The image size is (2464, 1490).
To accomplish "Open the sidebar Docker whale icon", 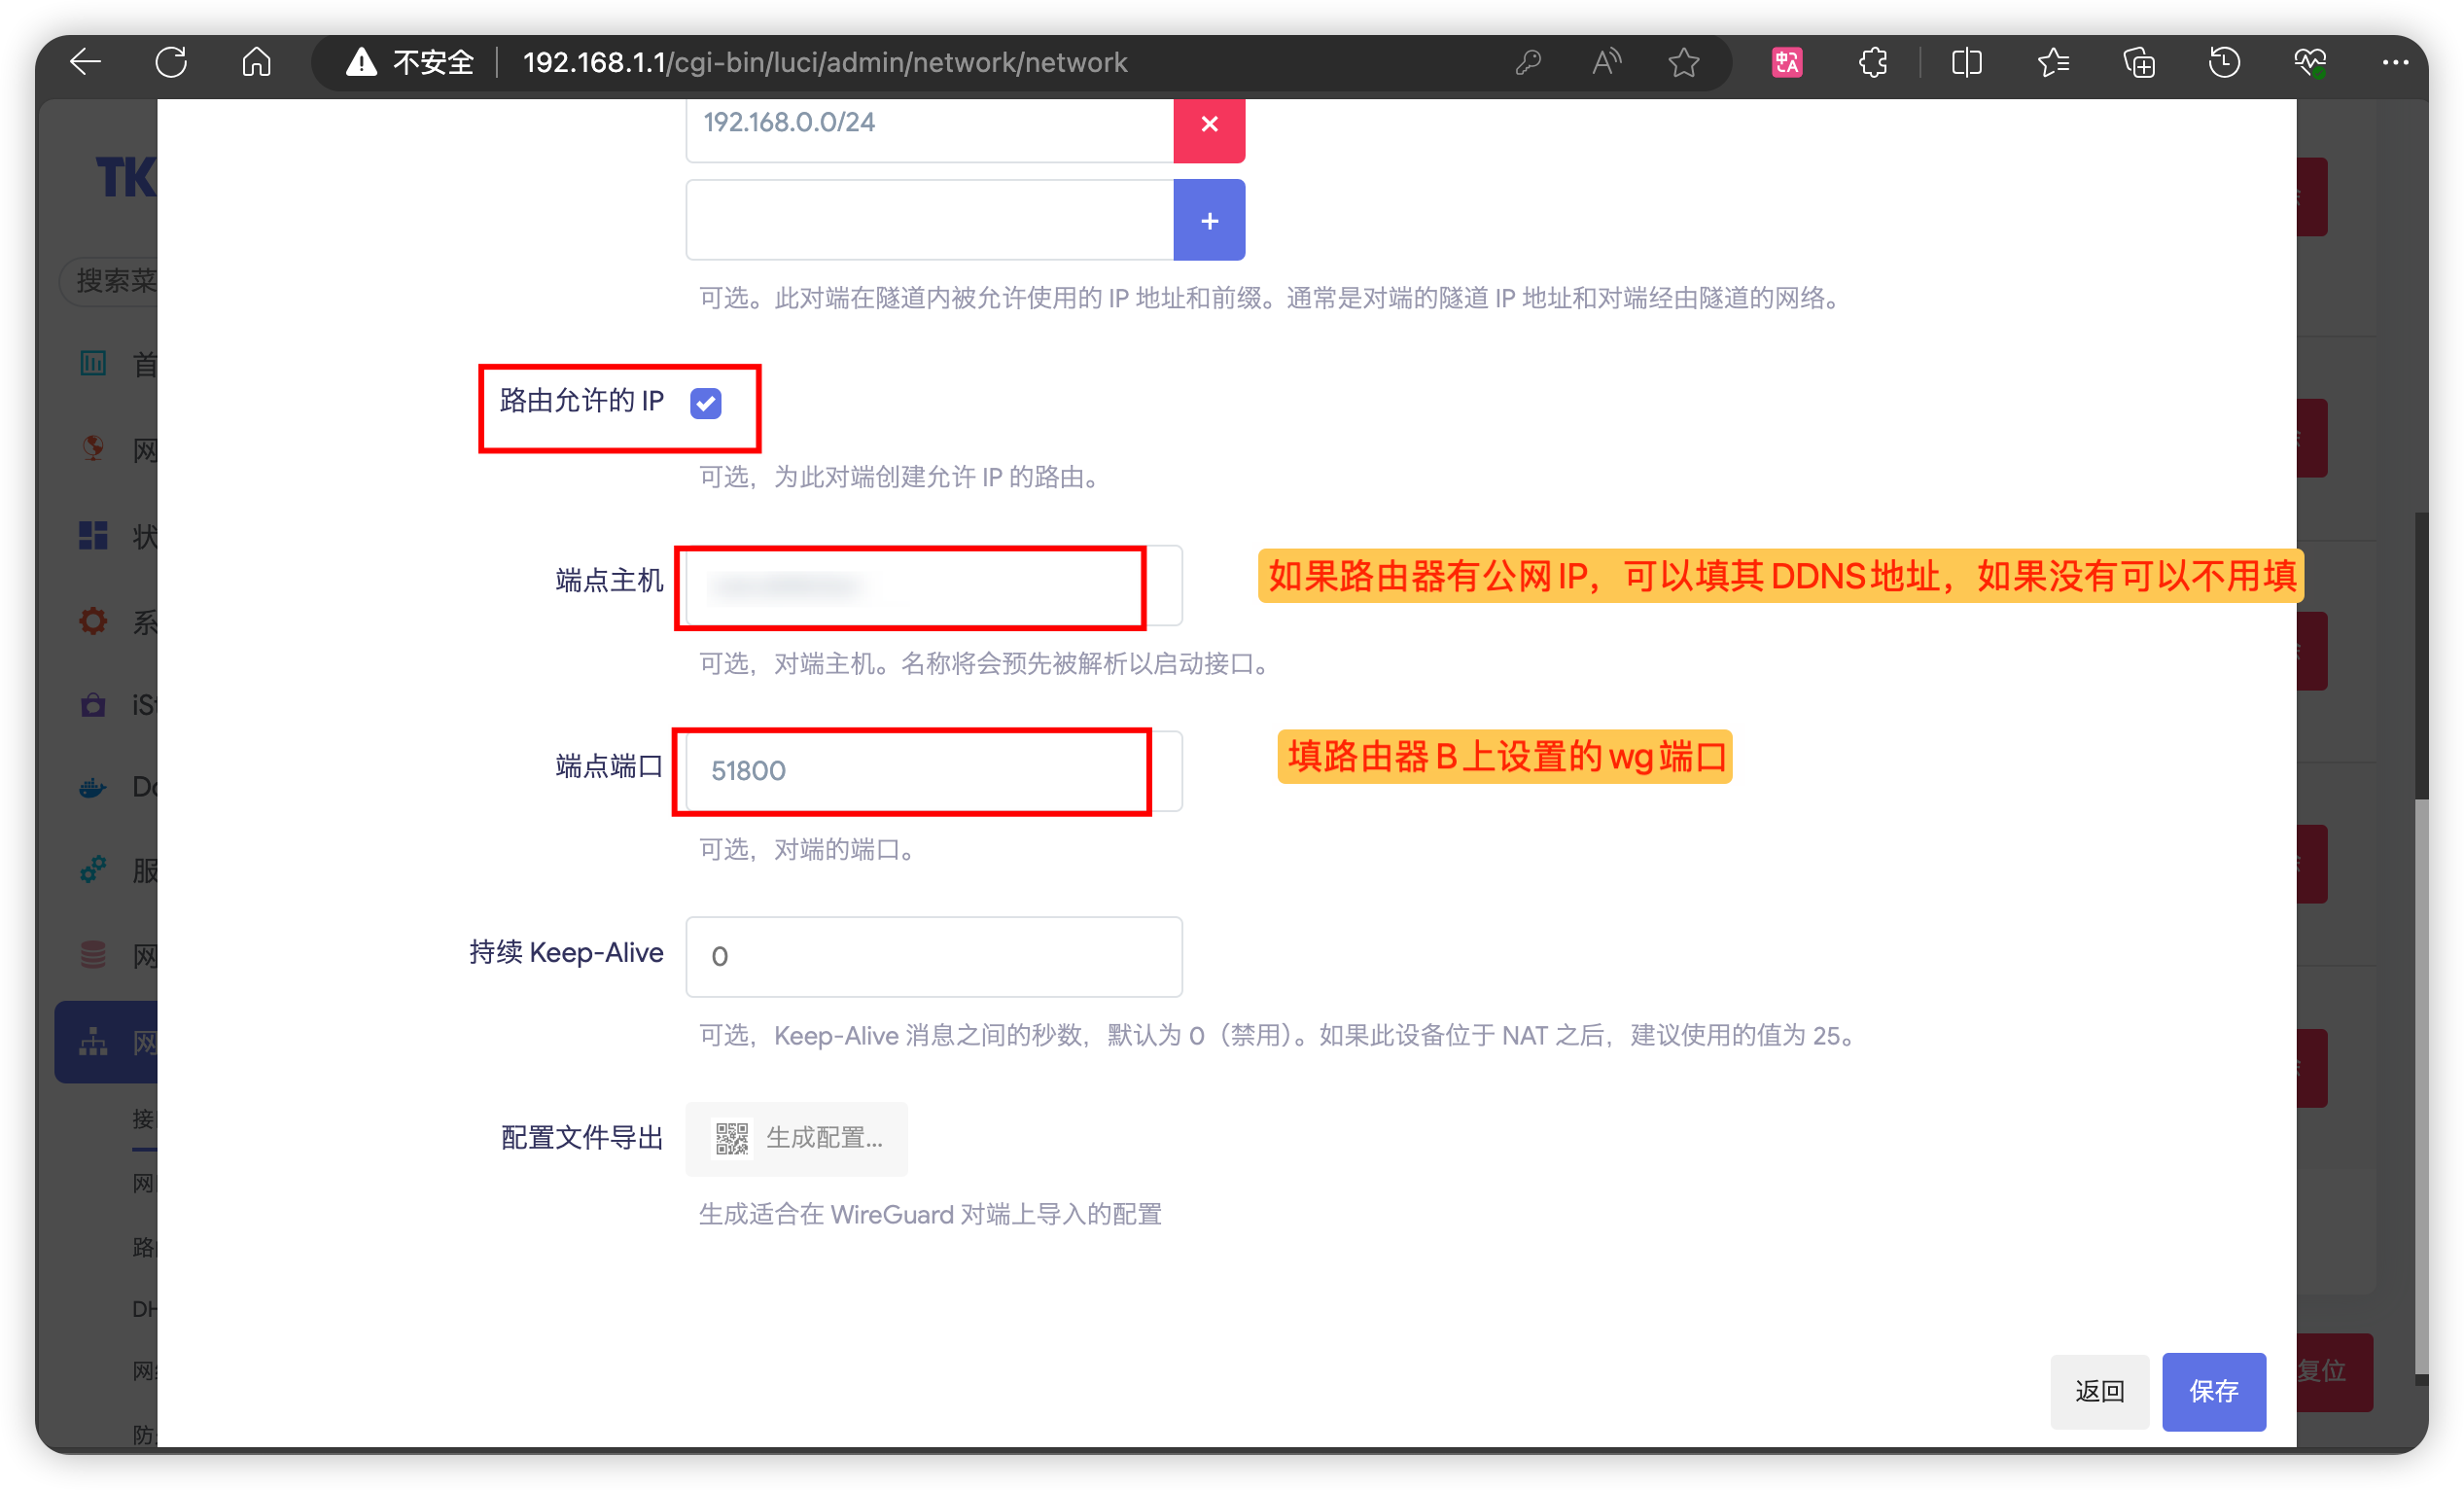I will [x=93, y=788].
